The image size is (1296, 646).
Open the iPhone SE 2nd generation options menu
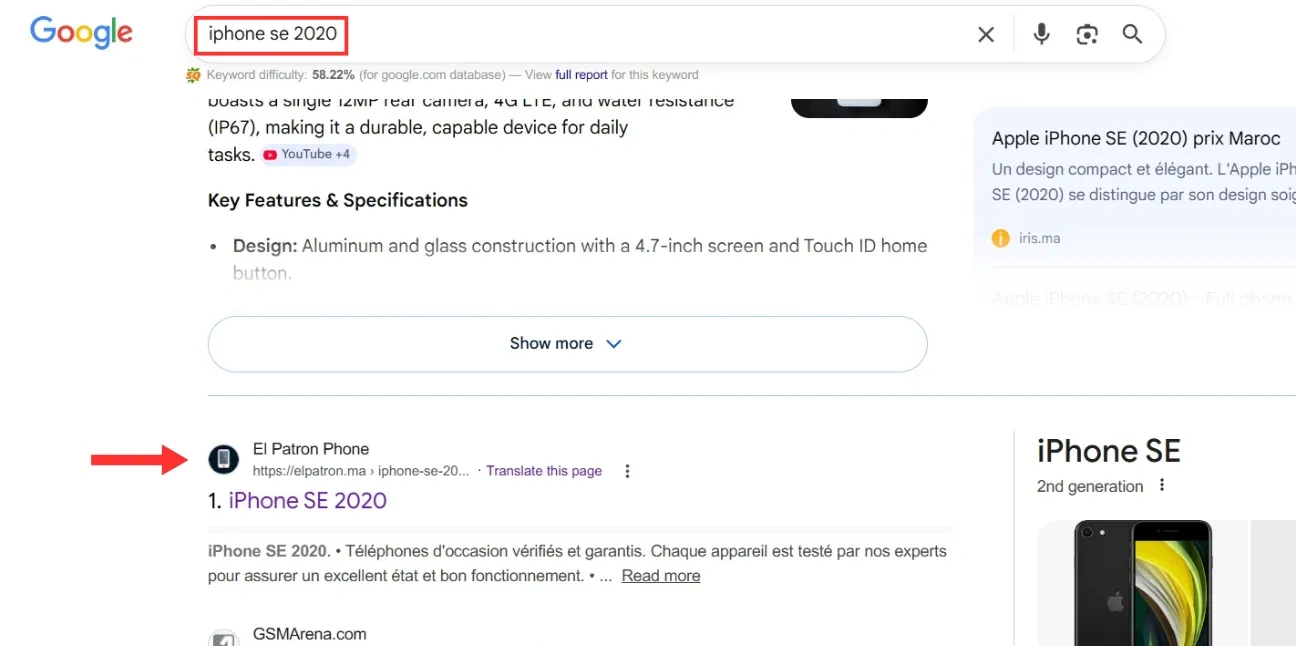tap(1162, 486)
